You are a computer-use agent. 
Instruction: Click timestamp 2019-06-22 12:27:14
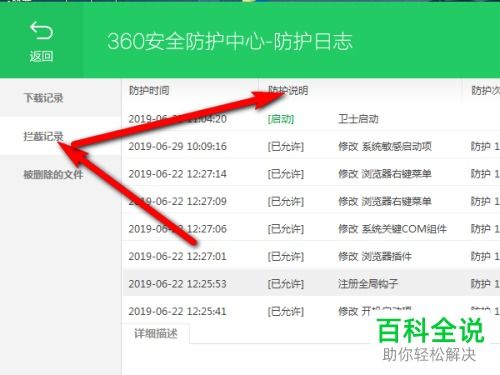pos(178,174)
